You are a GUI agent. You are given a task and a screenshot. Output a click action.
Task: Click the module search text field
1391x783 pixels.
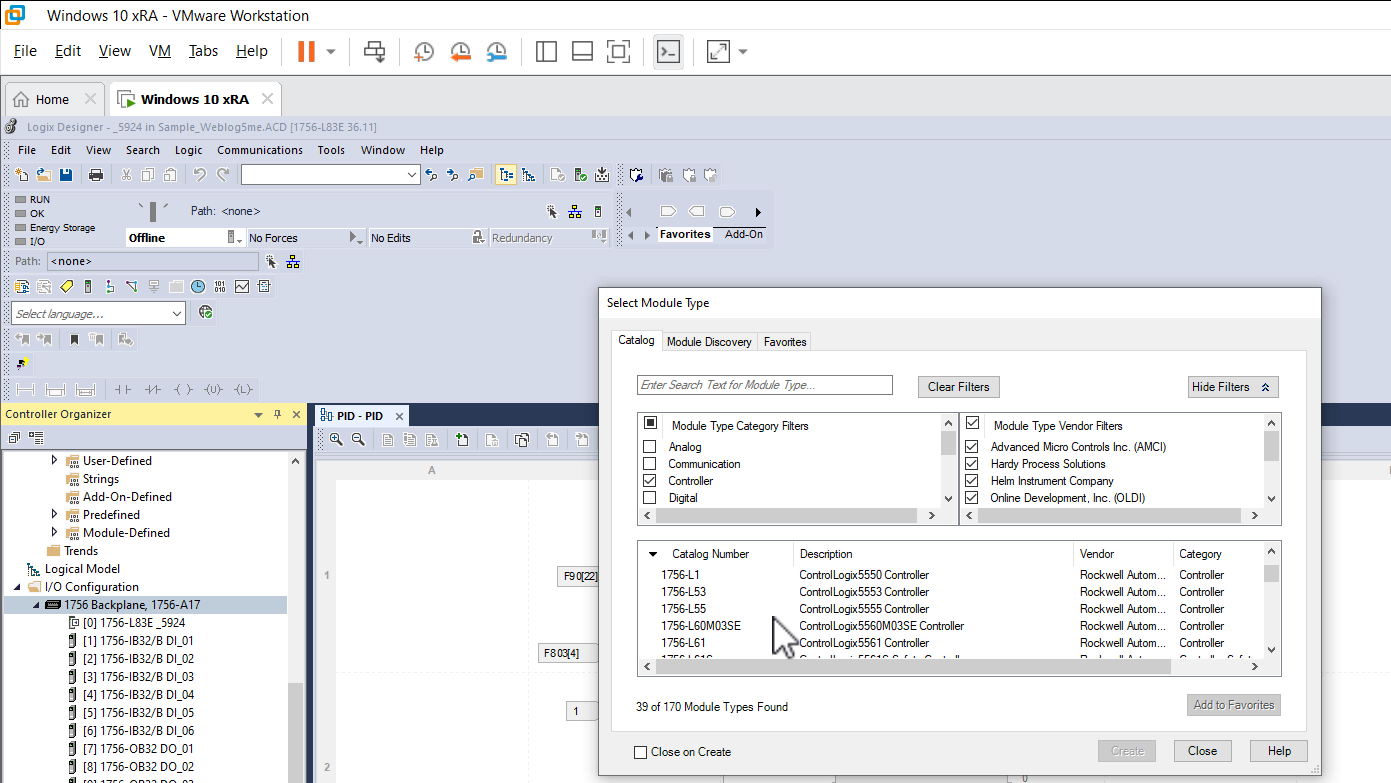tap(764, 385)
